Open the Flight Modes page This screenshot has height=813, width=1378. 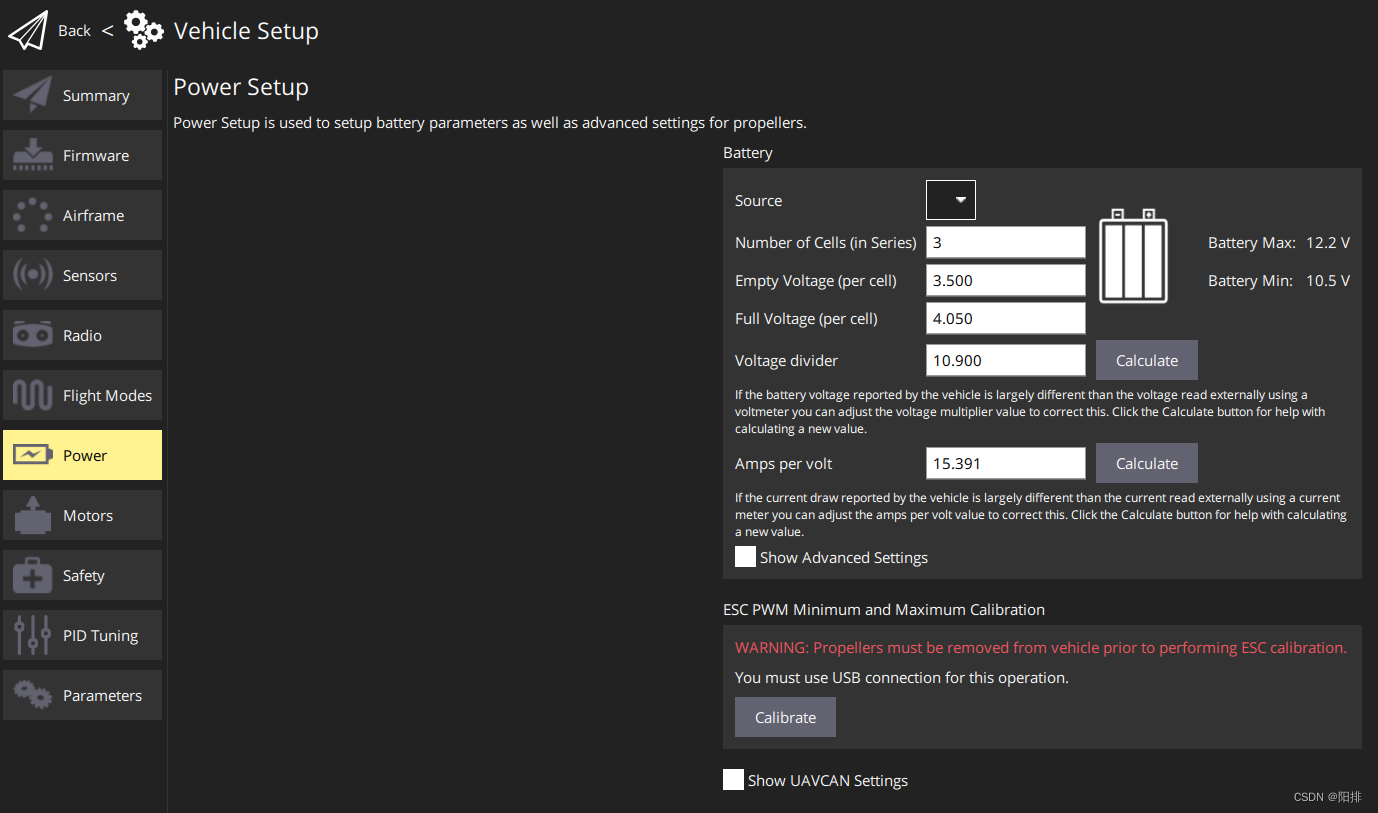pyautogui.click(x=82, y=395)
